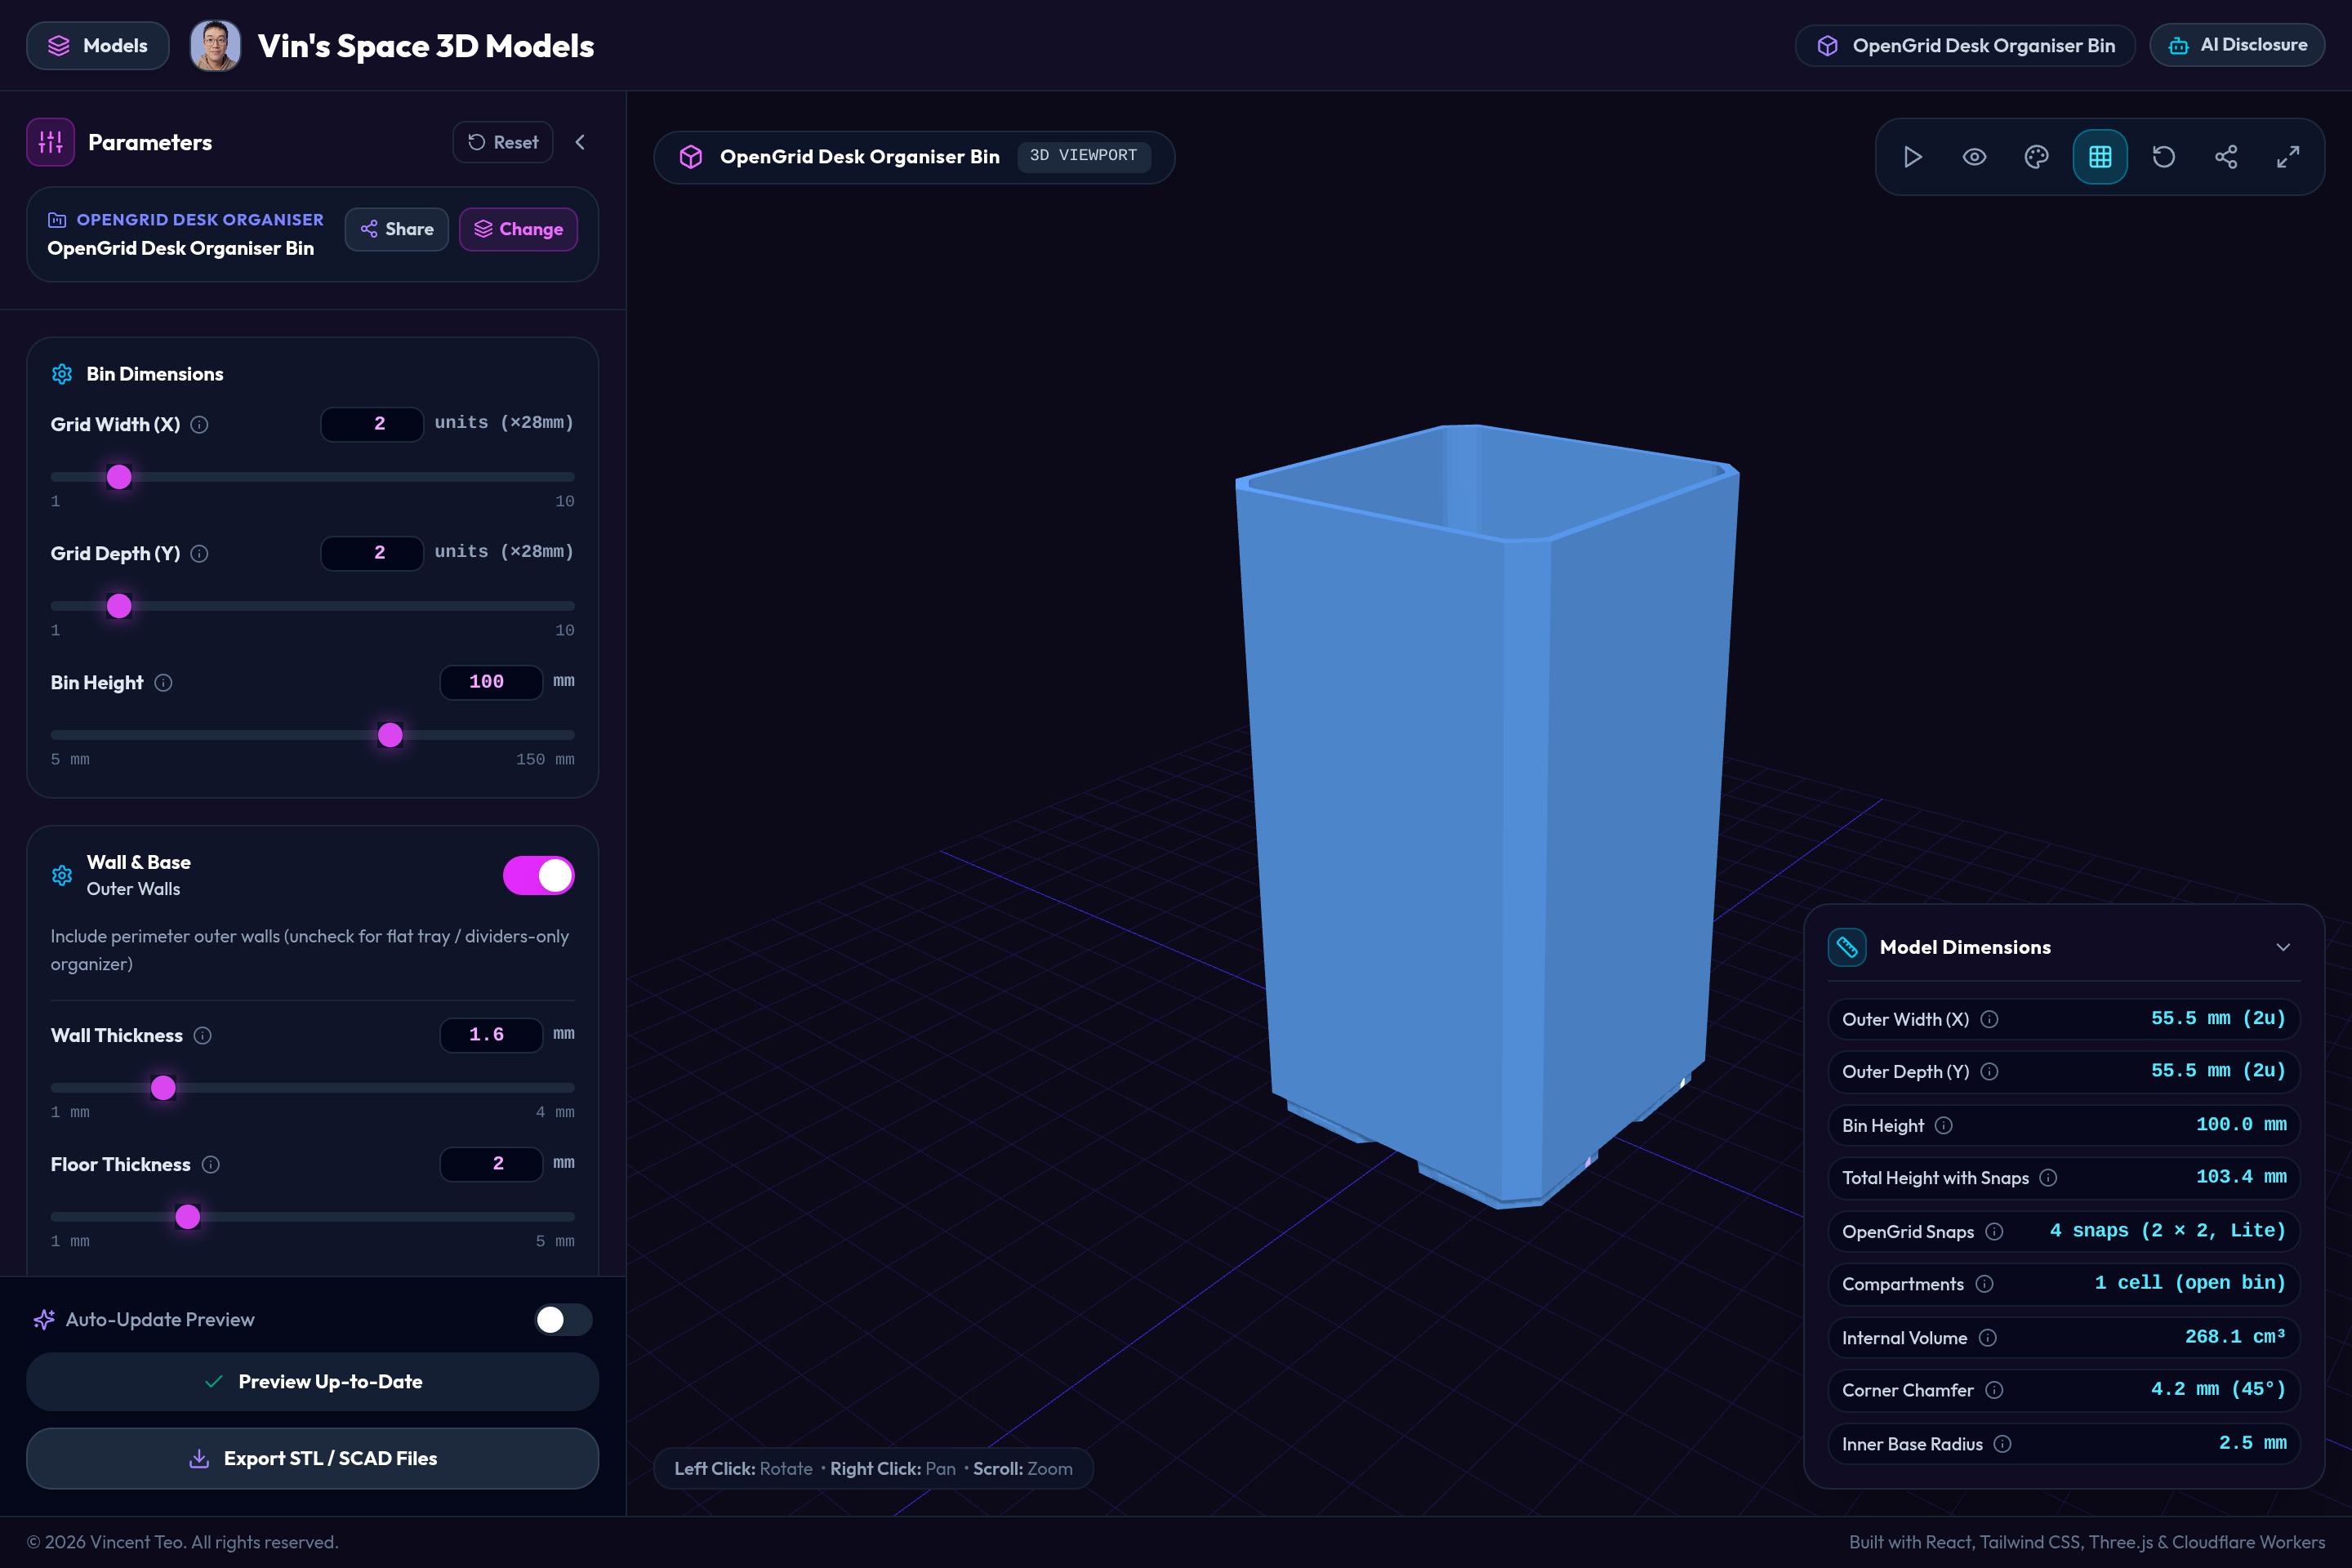Toggle the grid display icon

[2100, 157]
